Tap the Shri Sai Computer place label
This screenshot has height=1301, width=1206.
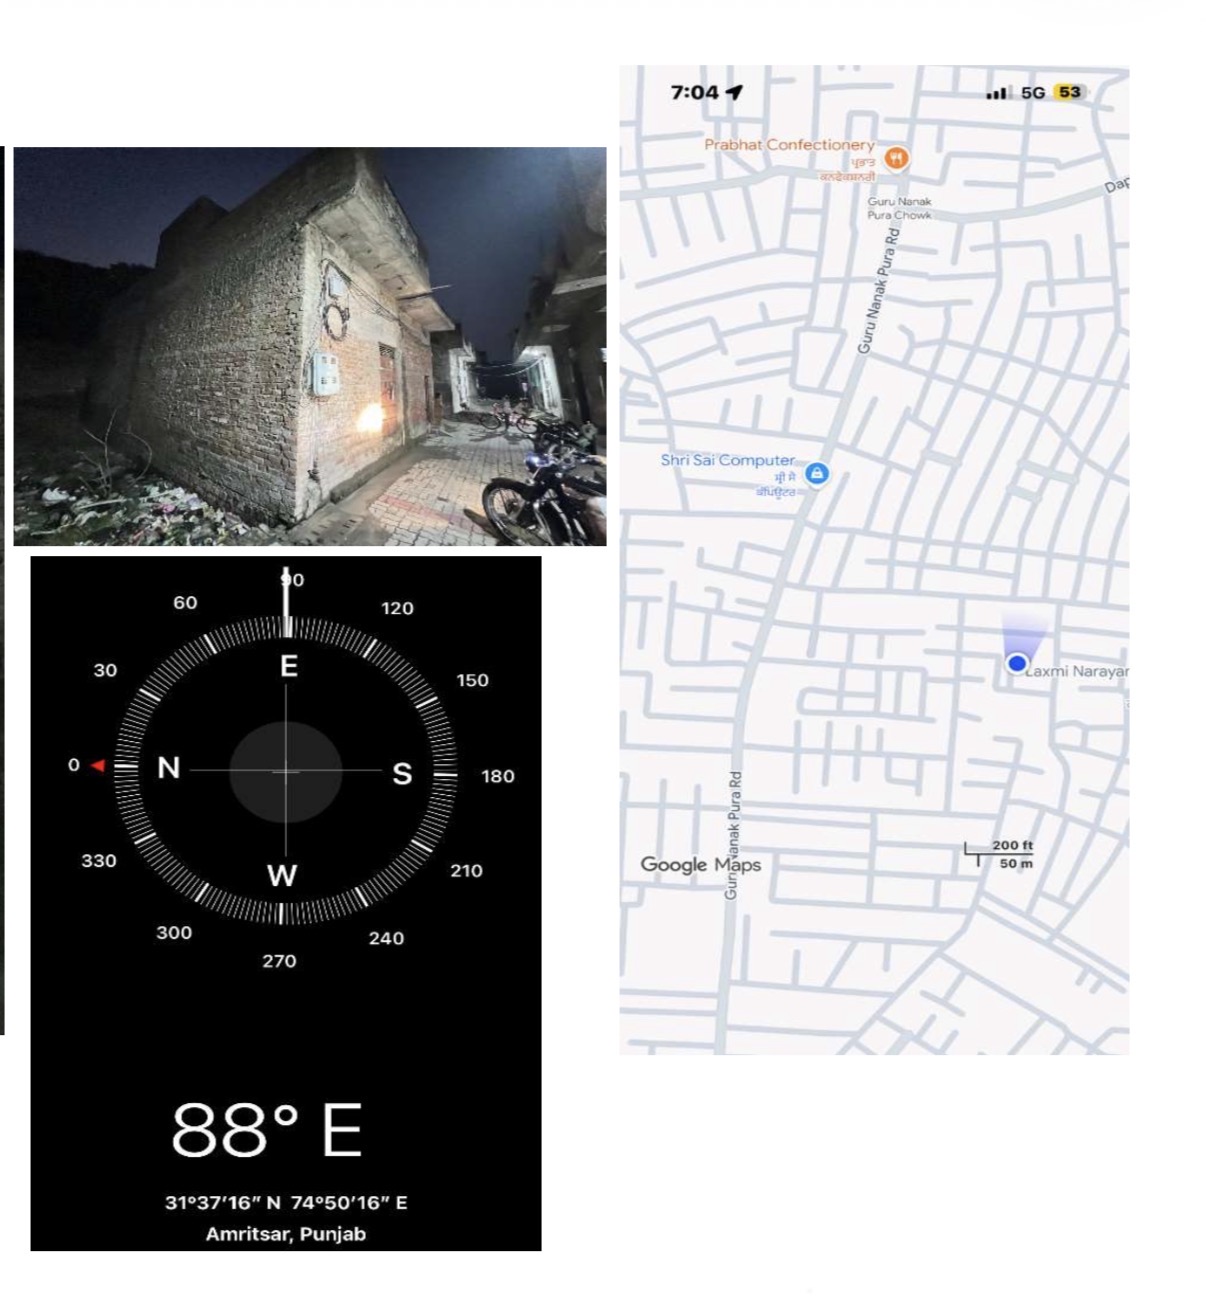point(728,460)
